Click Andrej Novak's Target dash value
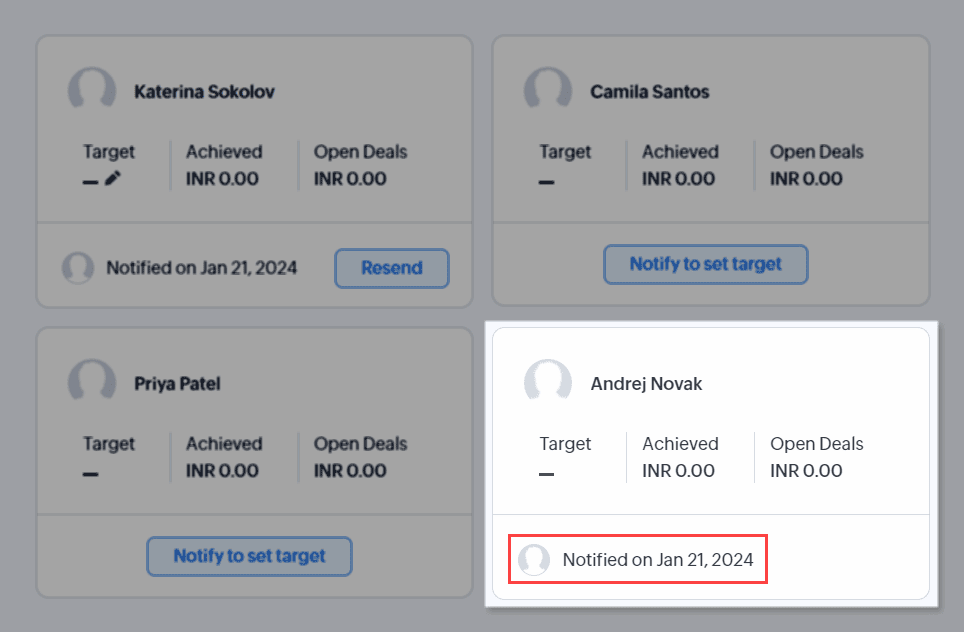Screen dimensions: 964x632 pos(546,473)
